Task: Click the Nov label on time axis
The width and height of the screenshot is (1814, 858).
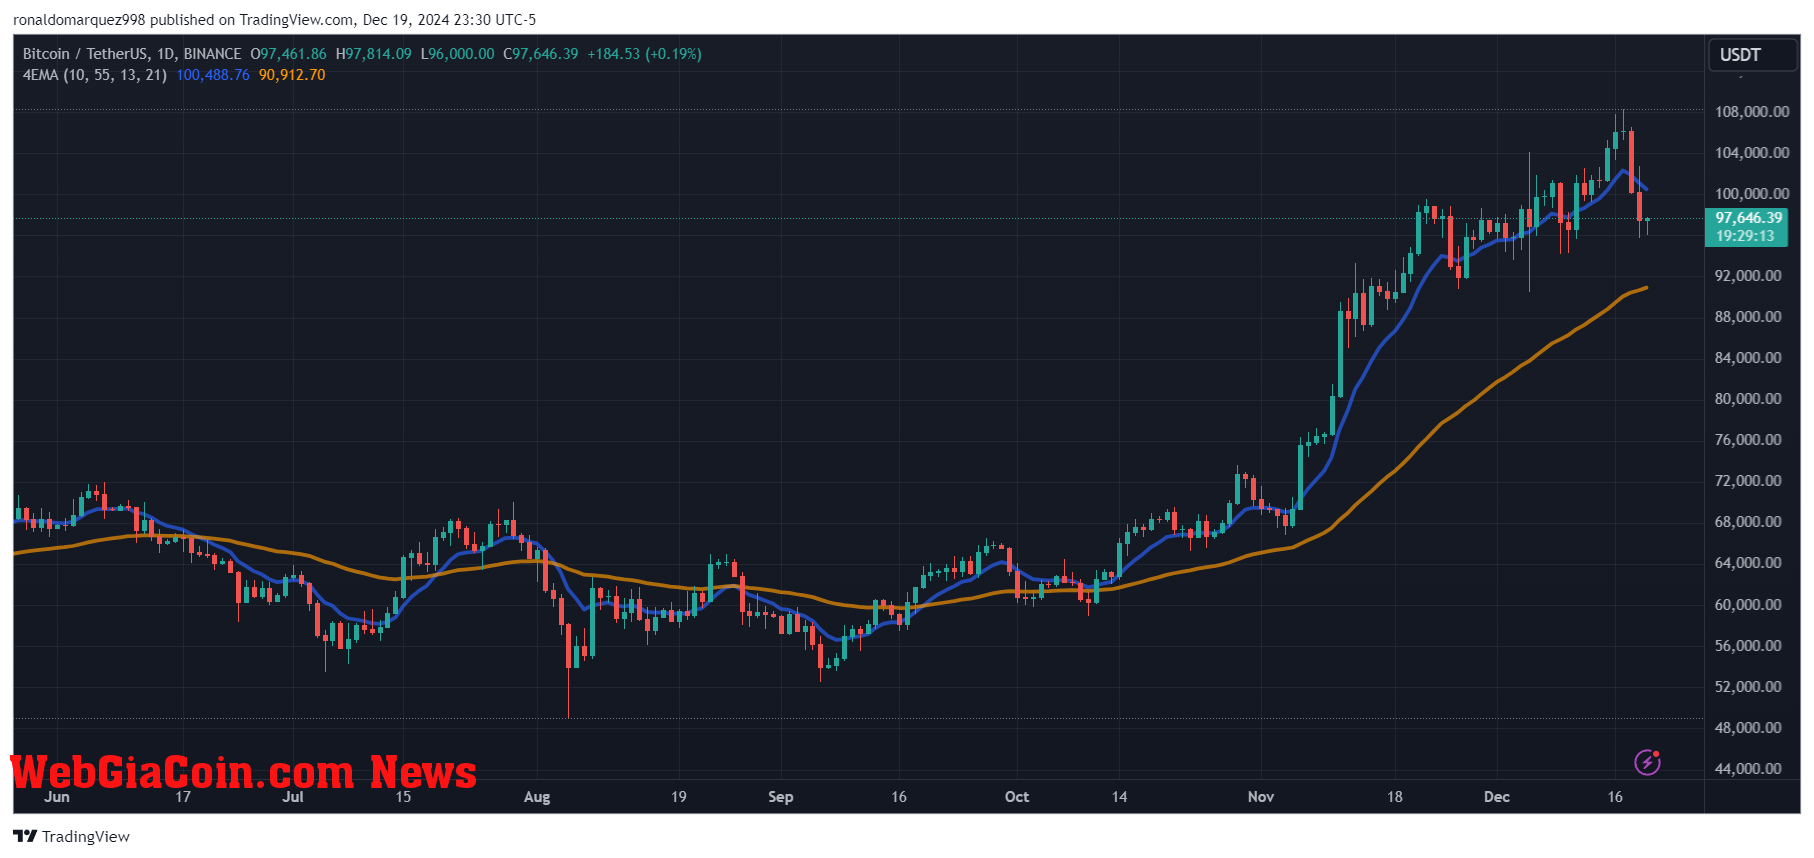Action: (x=1261, y=797)
